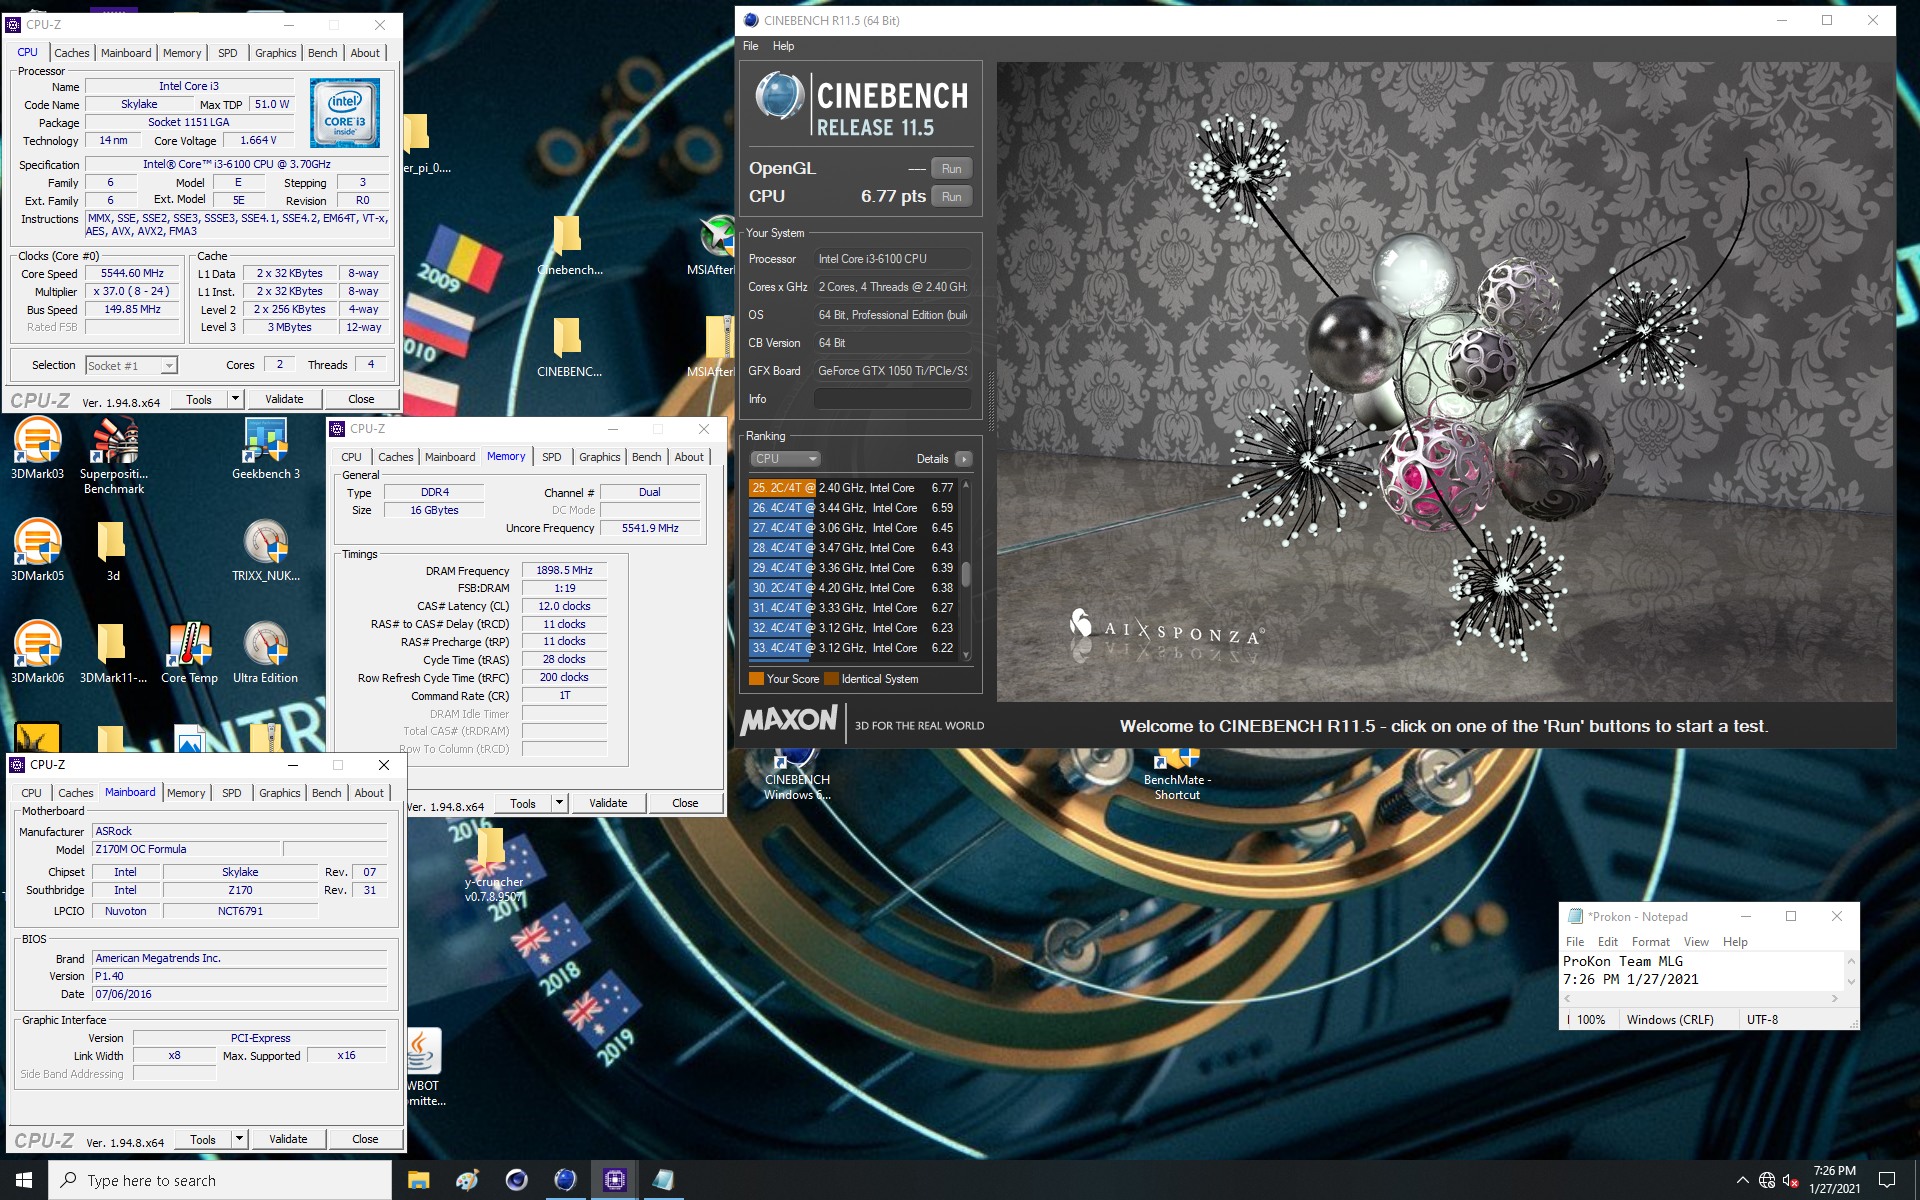Select the CINEBENC... desktop folder

pos(569,347)
